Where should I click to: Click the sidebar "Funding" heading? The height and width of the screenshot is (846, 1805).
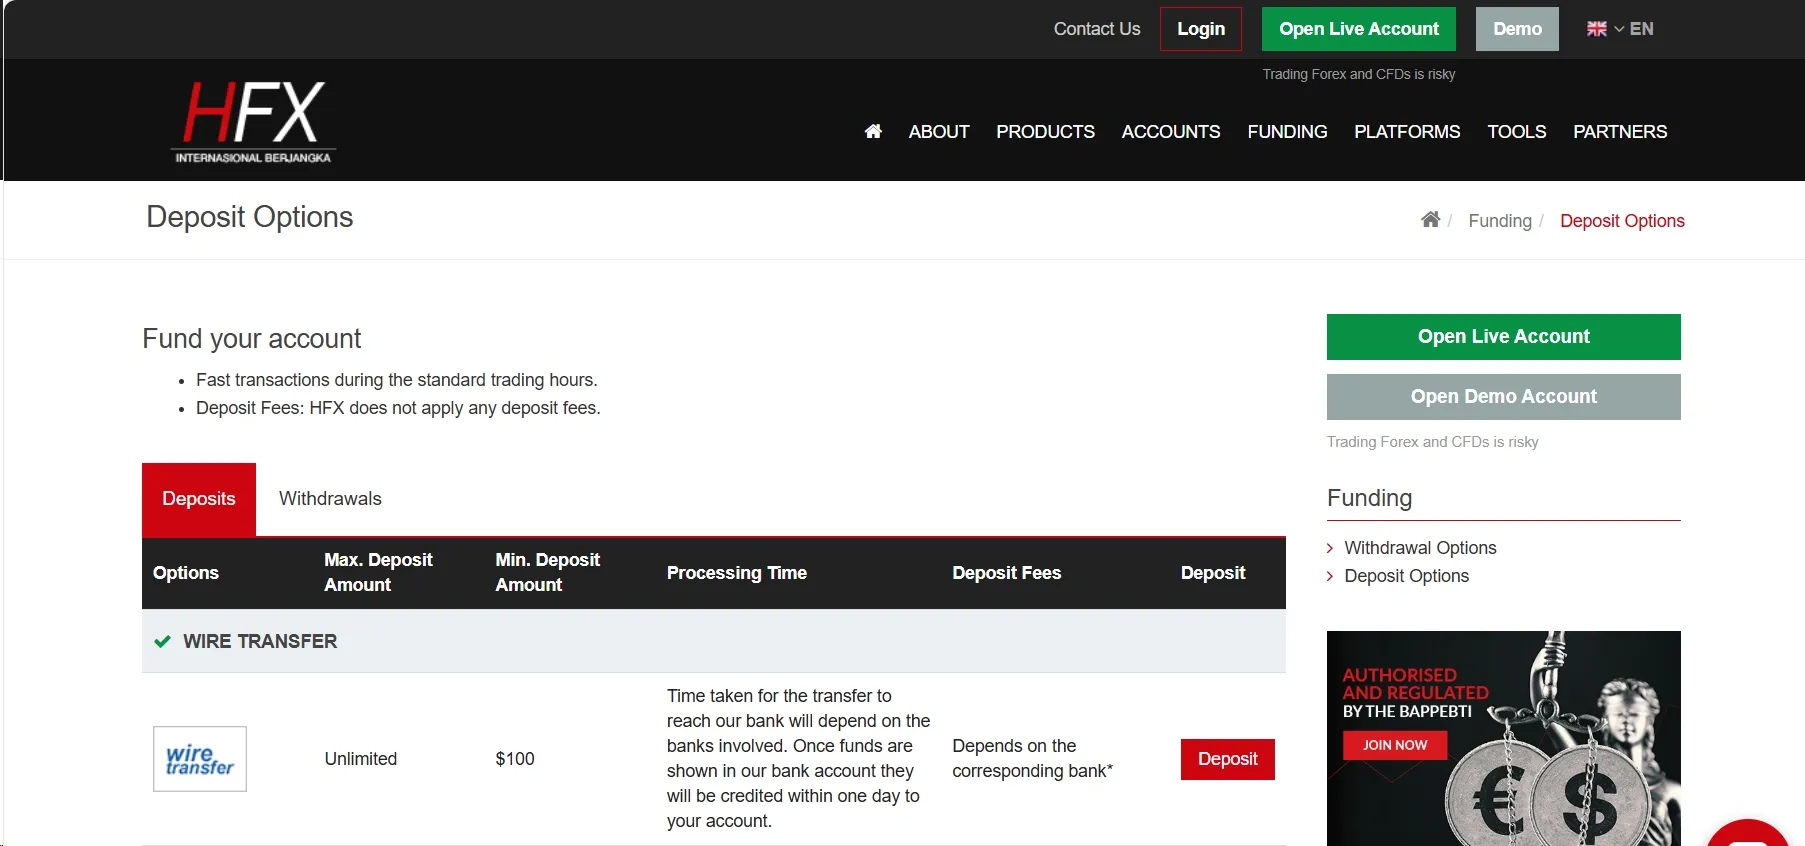tap(1370, 498)
